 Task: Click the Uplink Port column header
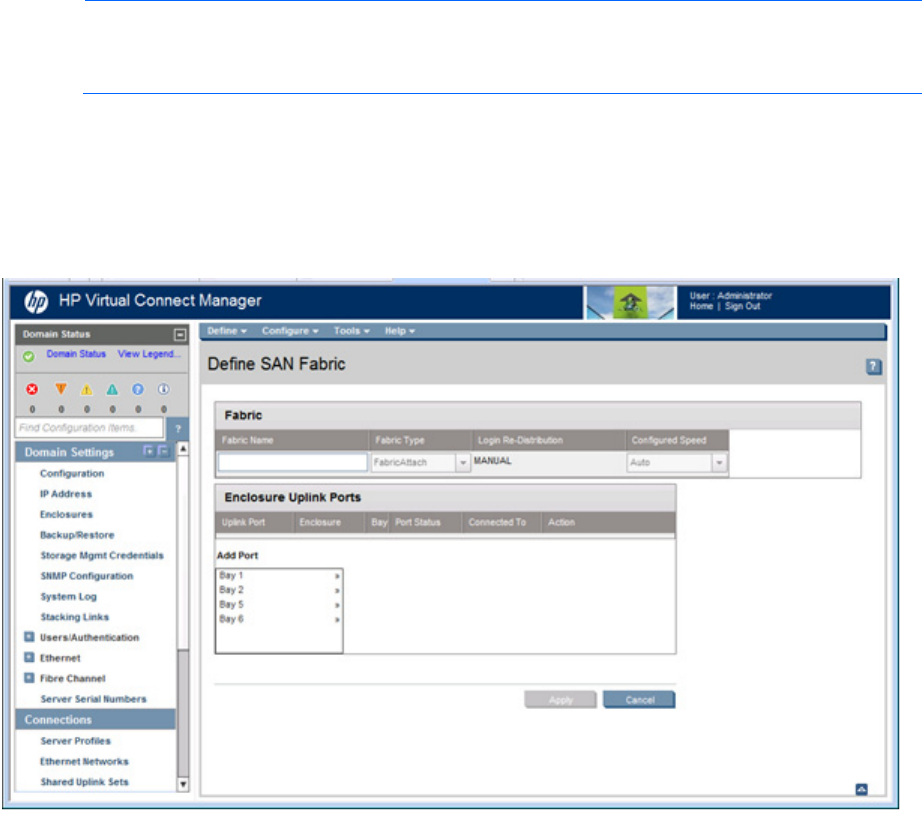[243, 522]
